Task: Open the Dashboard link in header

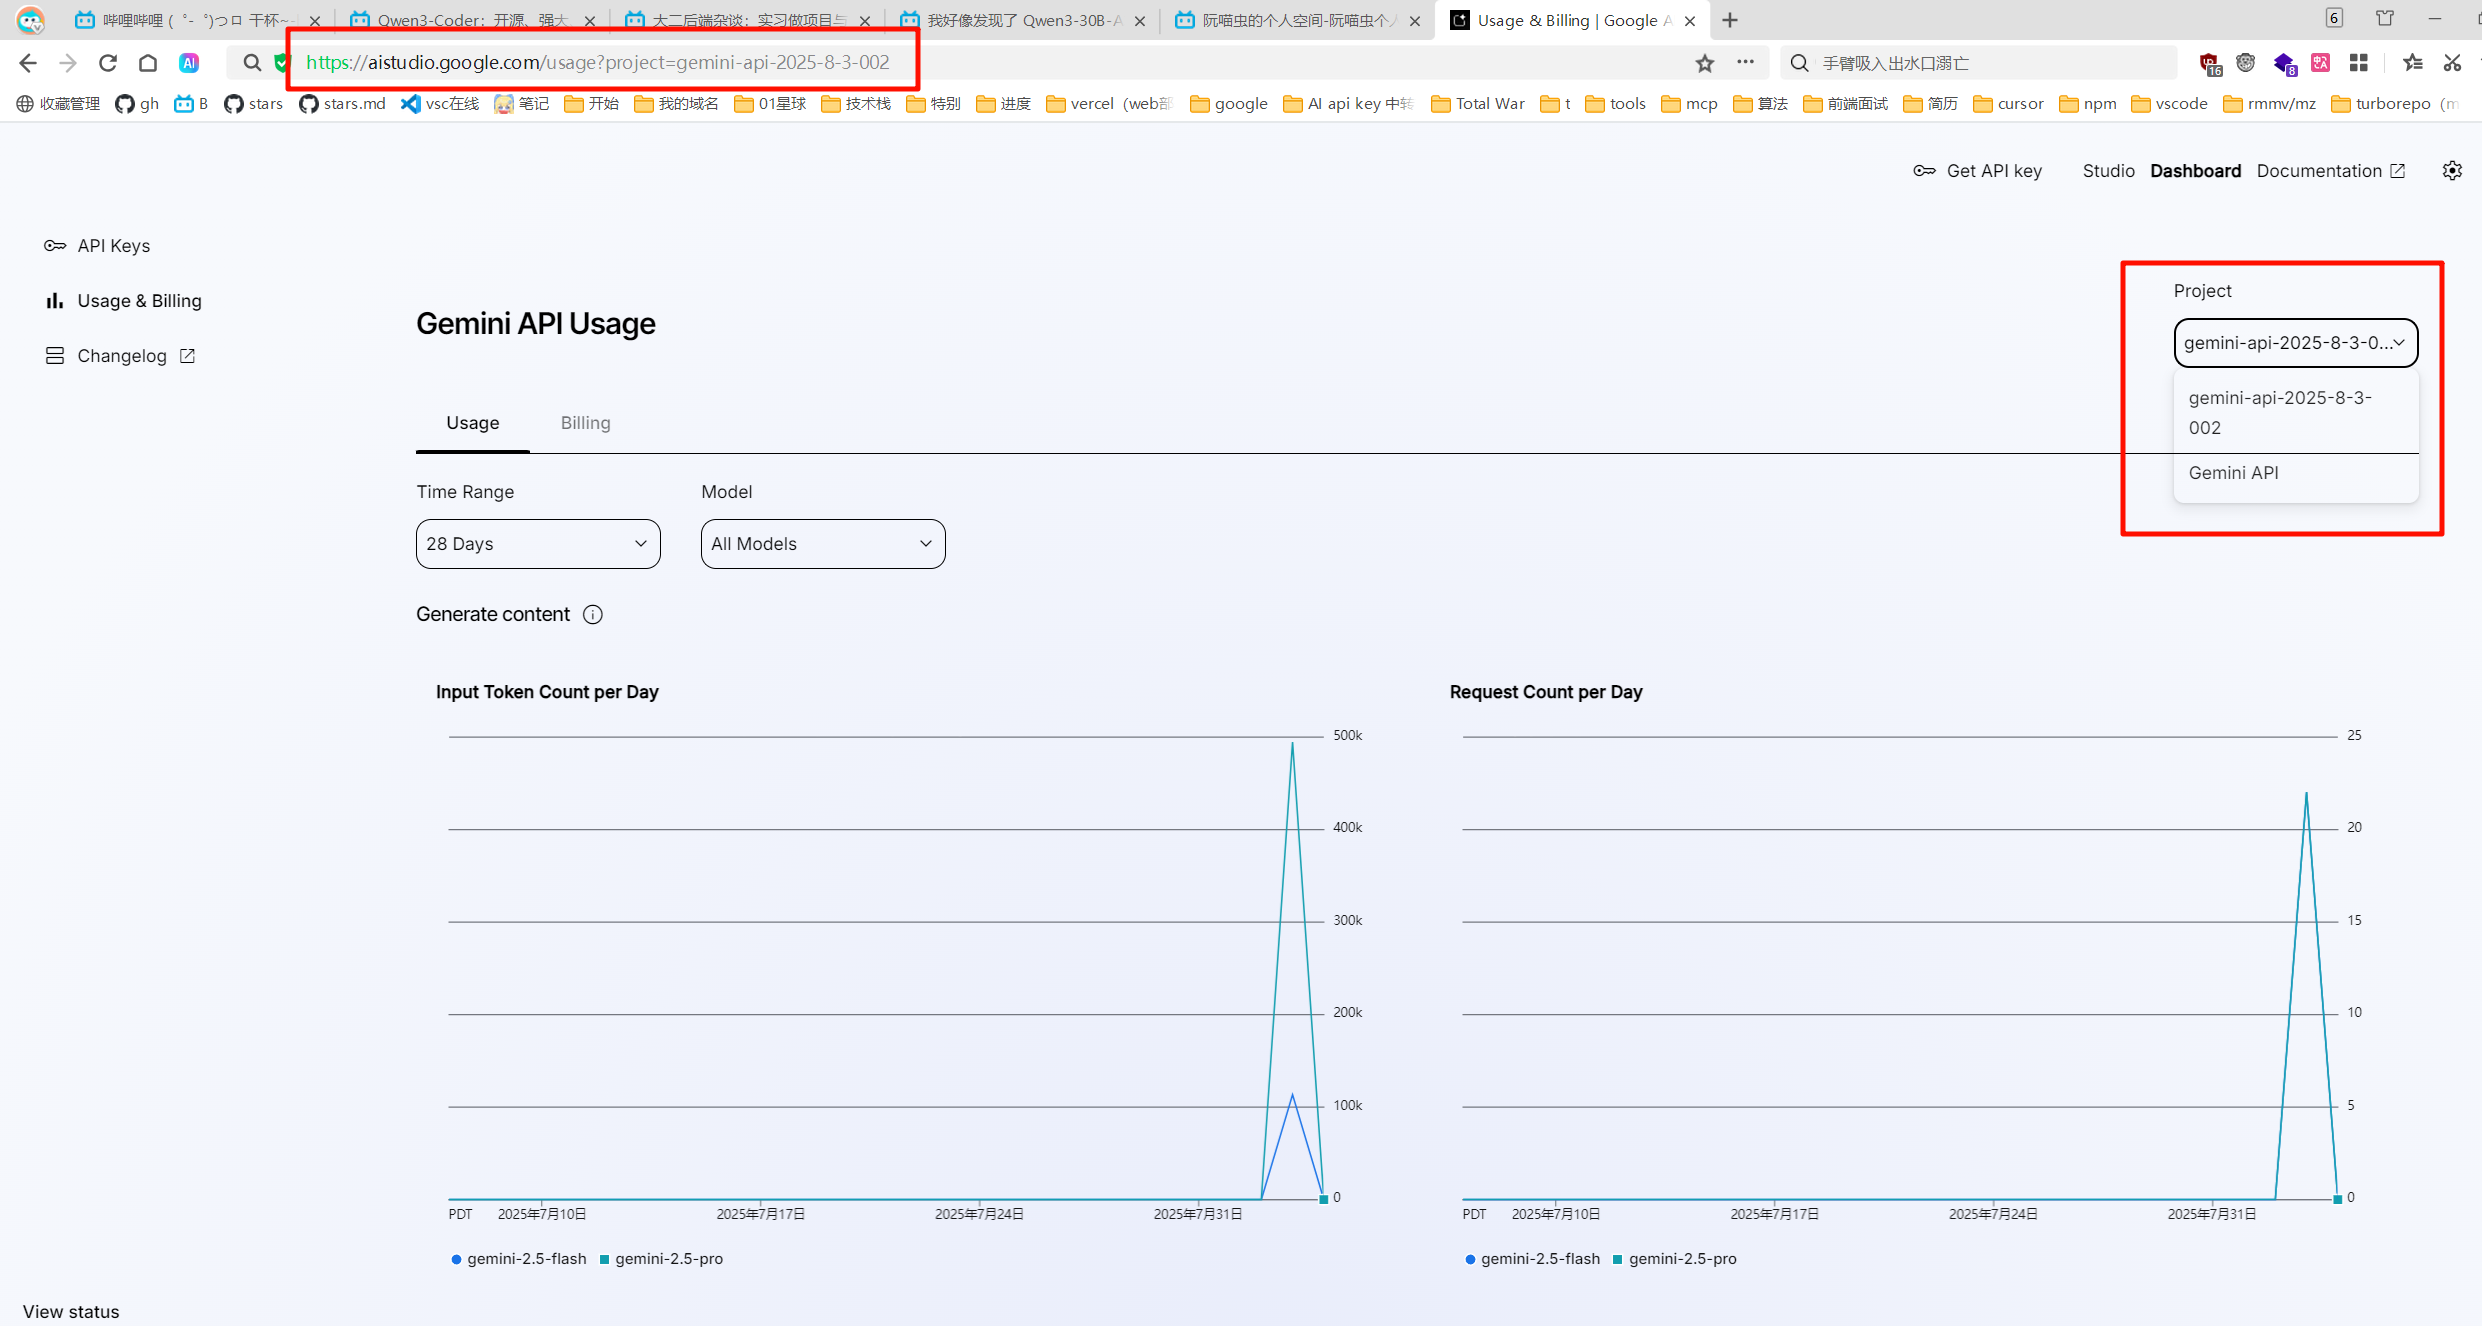Action: 2195,171
